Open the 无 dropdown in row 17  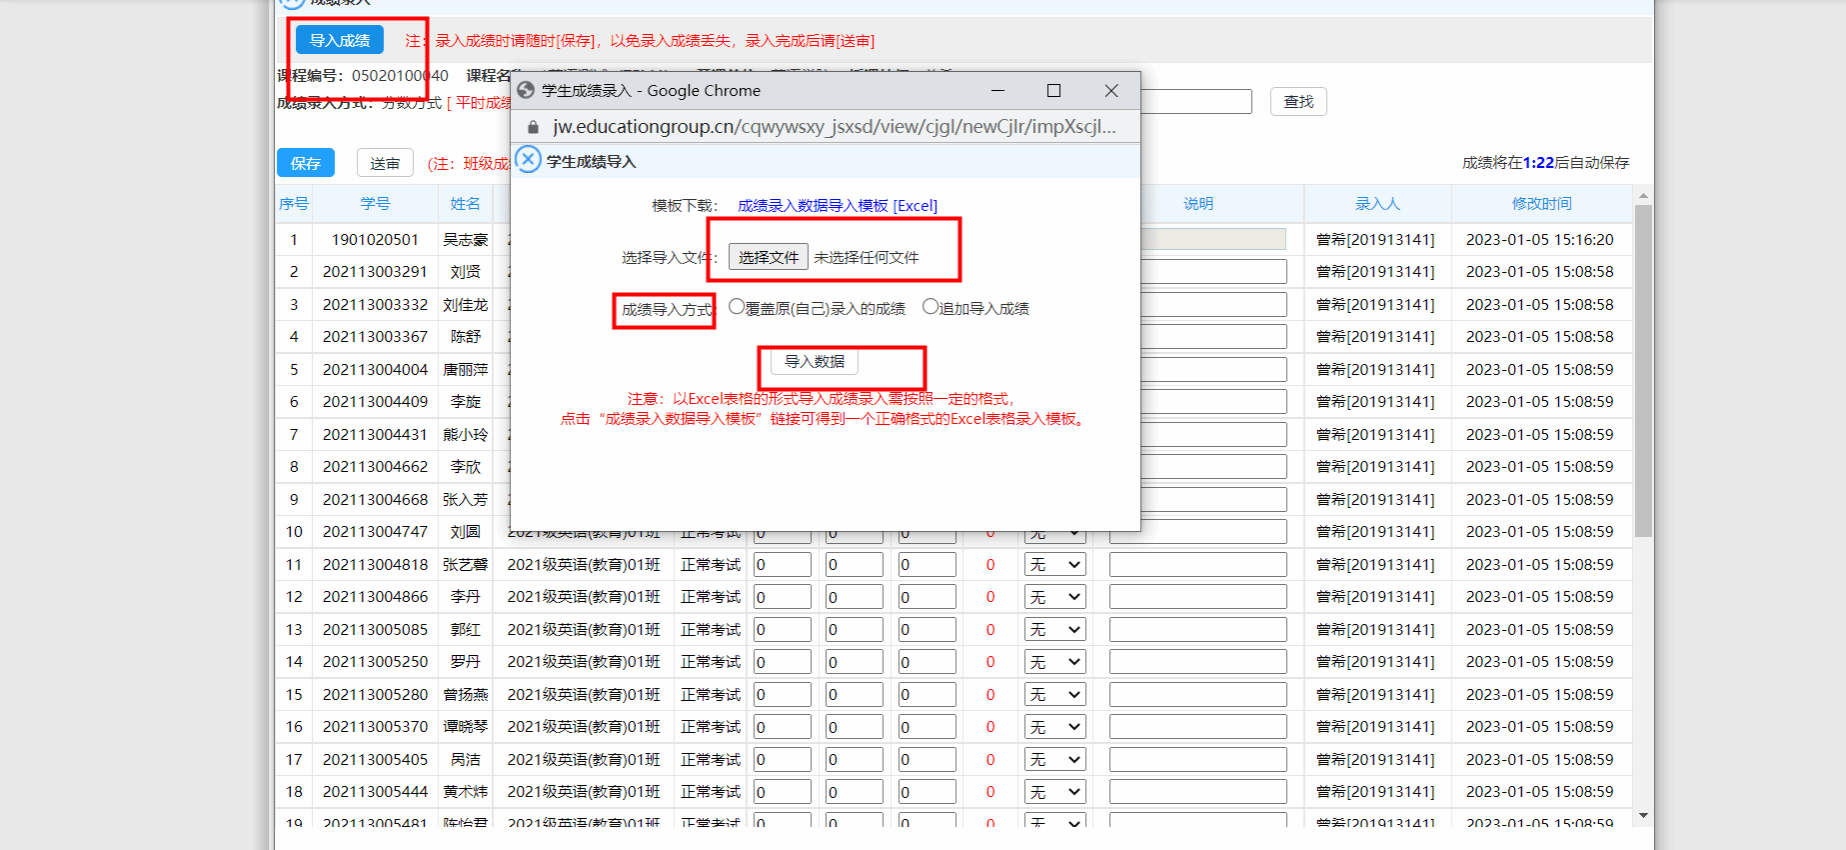pyautogui.click(x=1055, y=760)
